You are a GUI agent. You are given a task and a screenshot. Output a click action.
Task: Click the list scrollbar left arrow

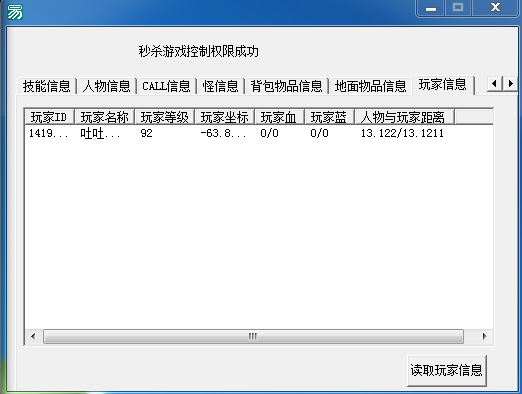(33, 336)
